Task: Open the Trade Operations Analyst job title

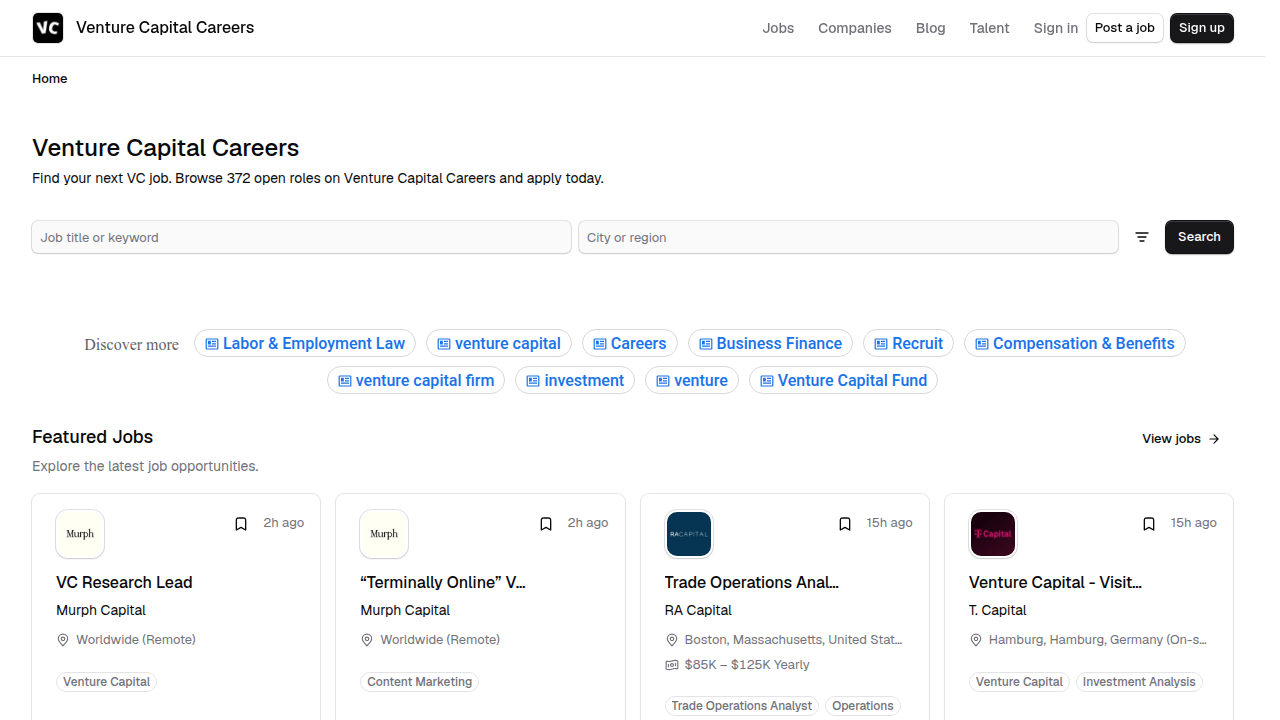Action: (752, 582)
